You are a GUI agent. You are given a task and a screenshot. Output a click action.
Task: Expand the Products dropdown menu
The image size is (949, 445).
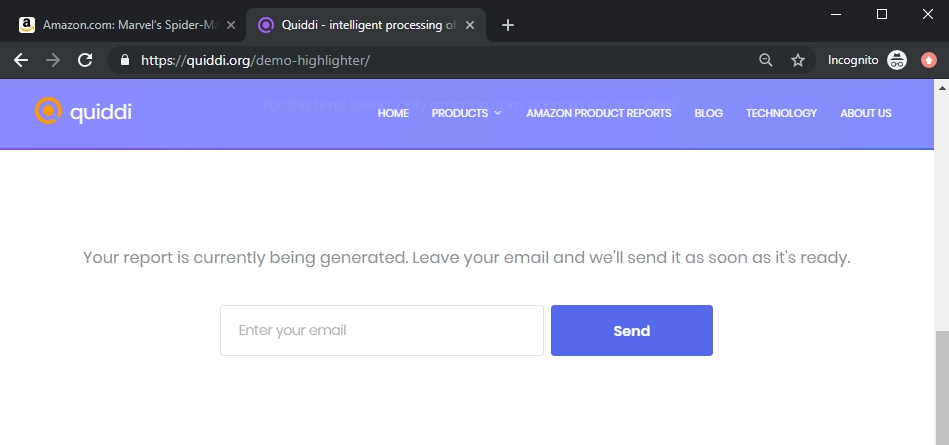point(466,113)
